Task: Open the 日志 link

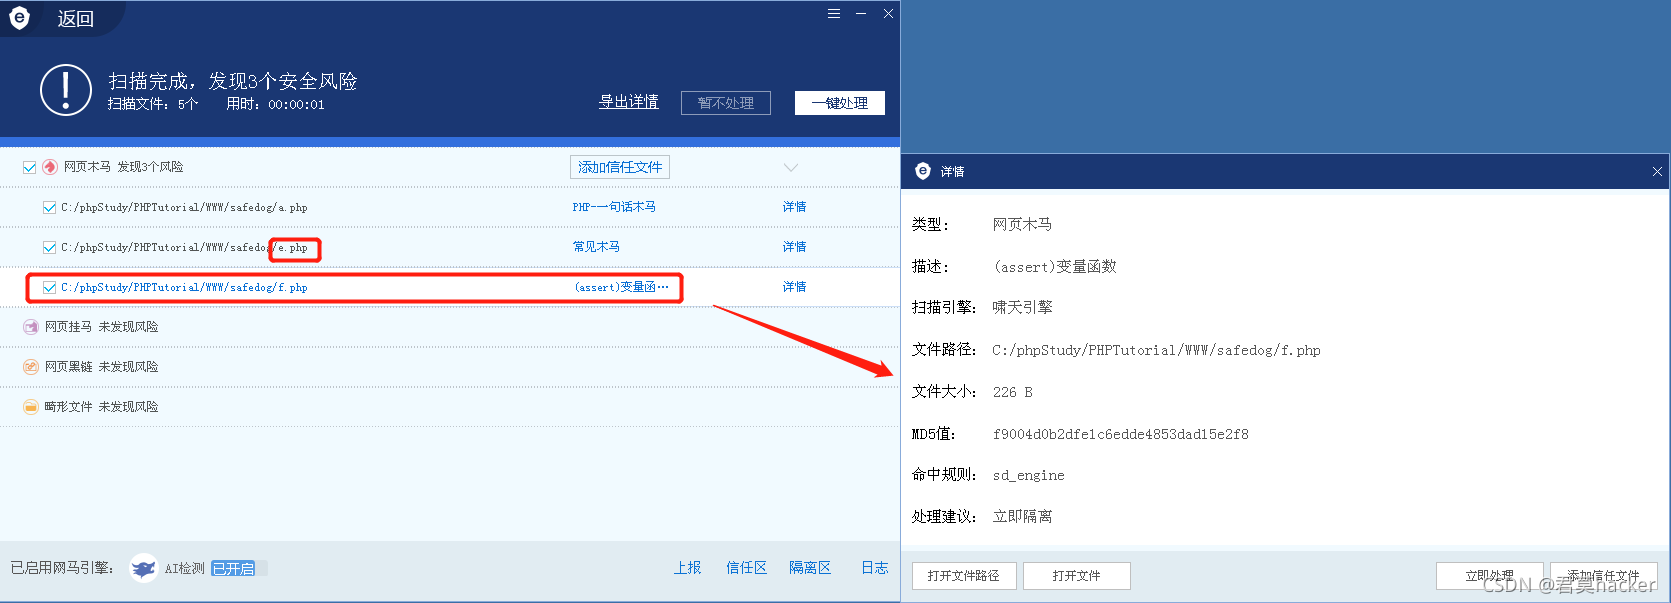Action: point(875,568)
